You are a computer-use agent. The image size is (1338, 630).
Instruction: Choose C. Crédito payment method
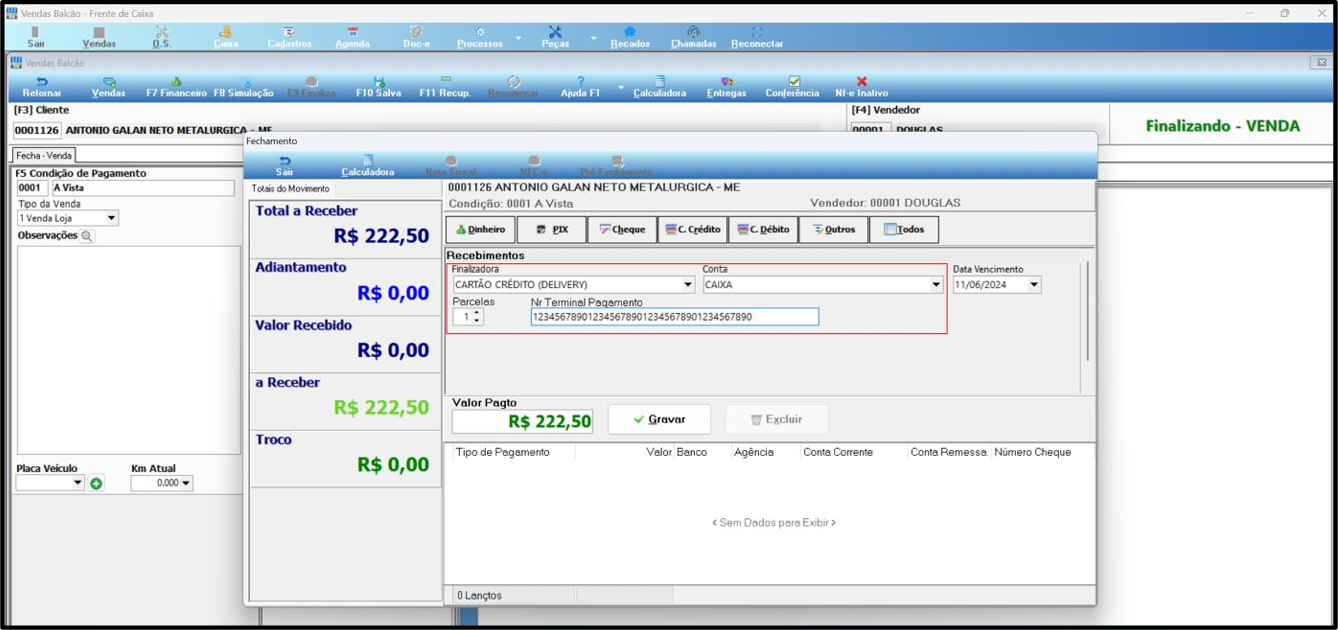point(693,230)
